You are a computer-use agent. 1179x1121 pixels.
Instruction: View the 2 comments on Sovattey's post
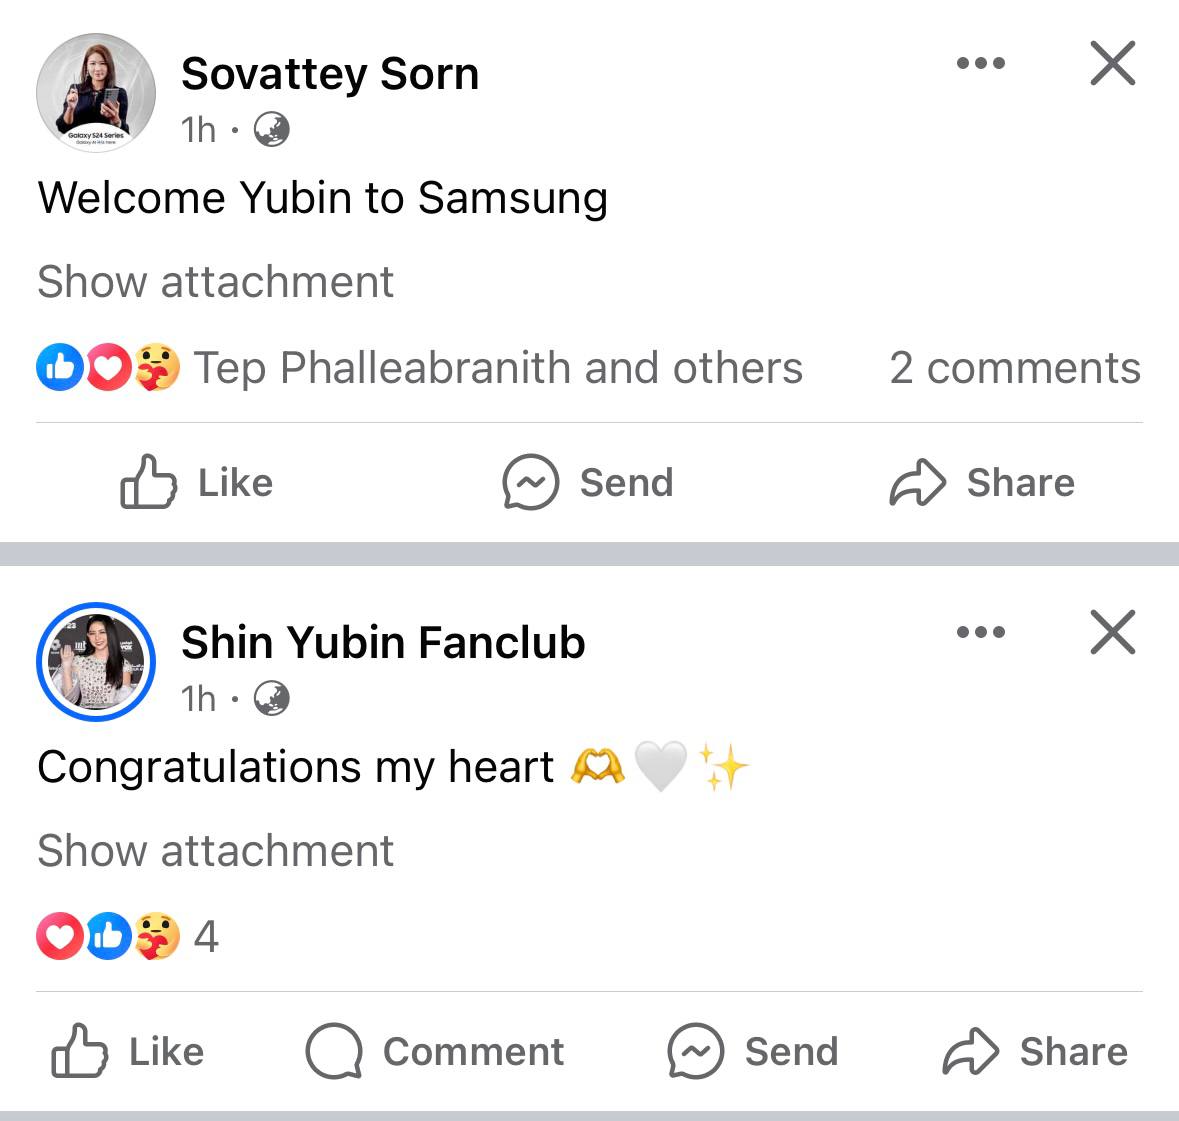(x=1014, y=368)
